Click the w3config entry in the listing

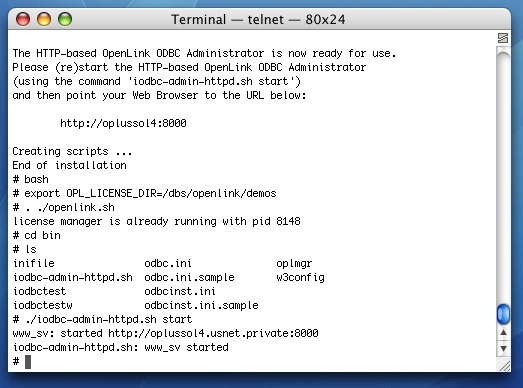pyautogui.click(x=300, y=278)
